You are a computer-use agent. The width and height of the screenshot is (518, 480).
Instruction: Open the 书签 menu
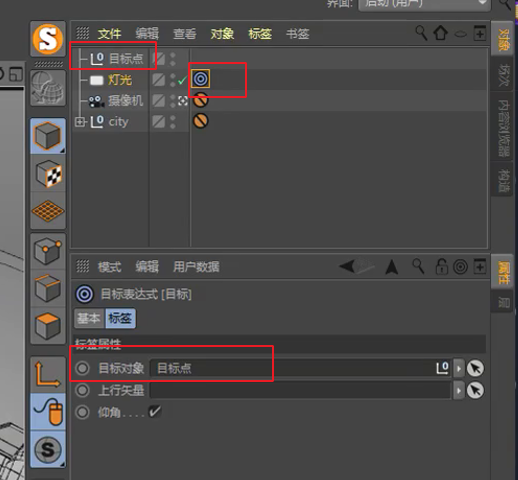(x=298, y=34)
